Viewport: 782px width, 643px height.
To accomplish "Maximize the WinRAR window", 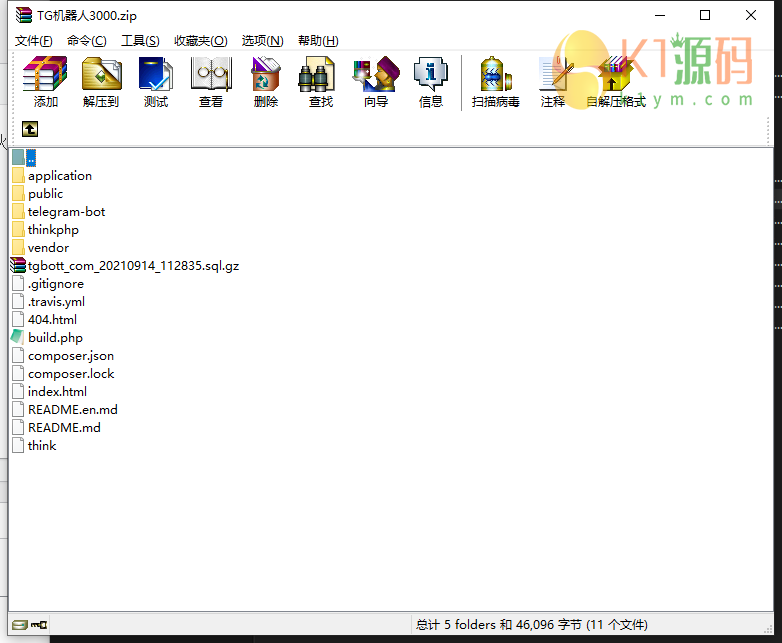I will coord(705,15).
